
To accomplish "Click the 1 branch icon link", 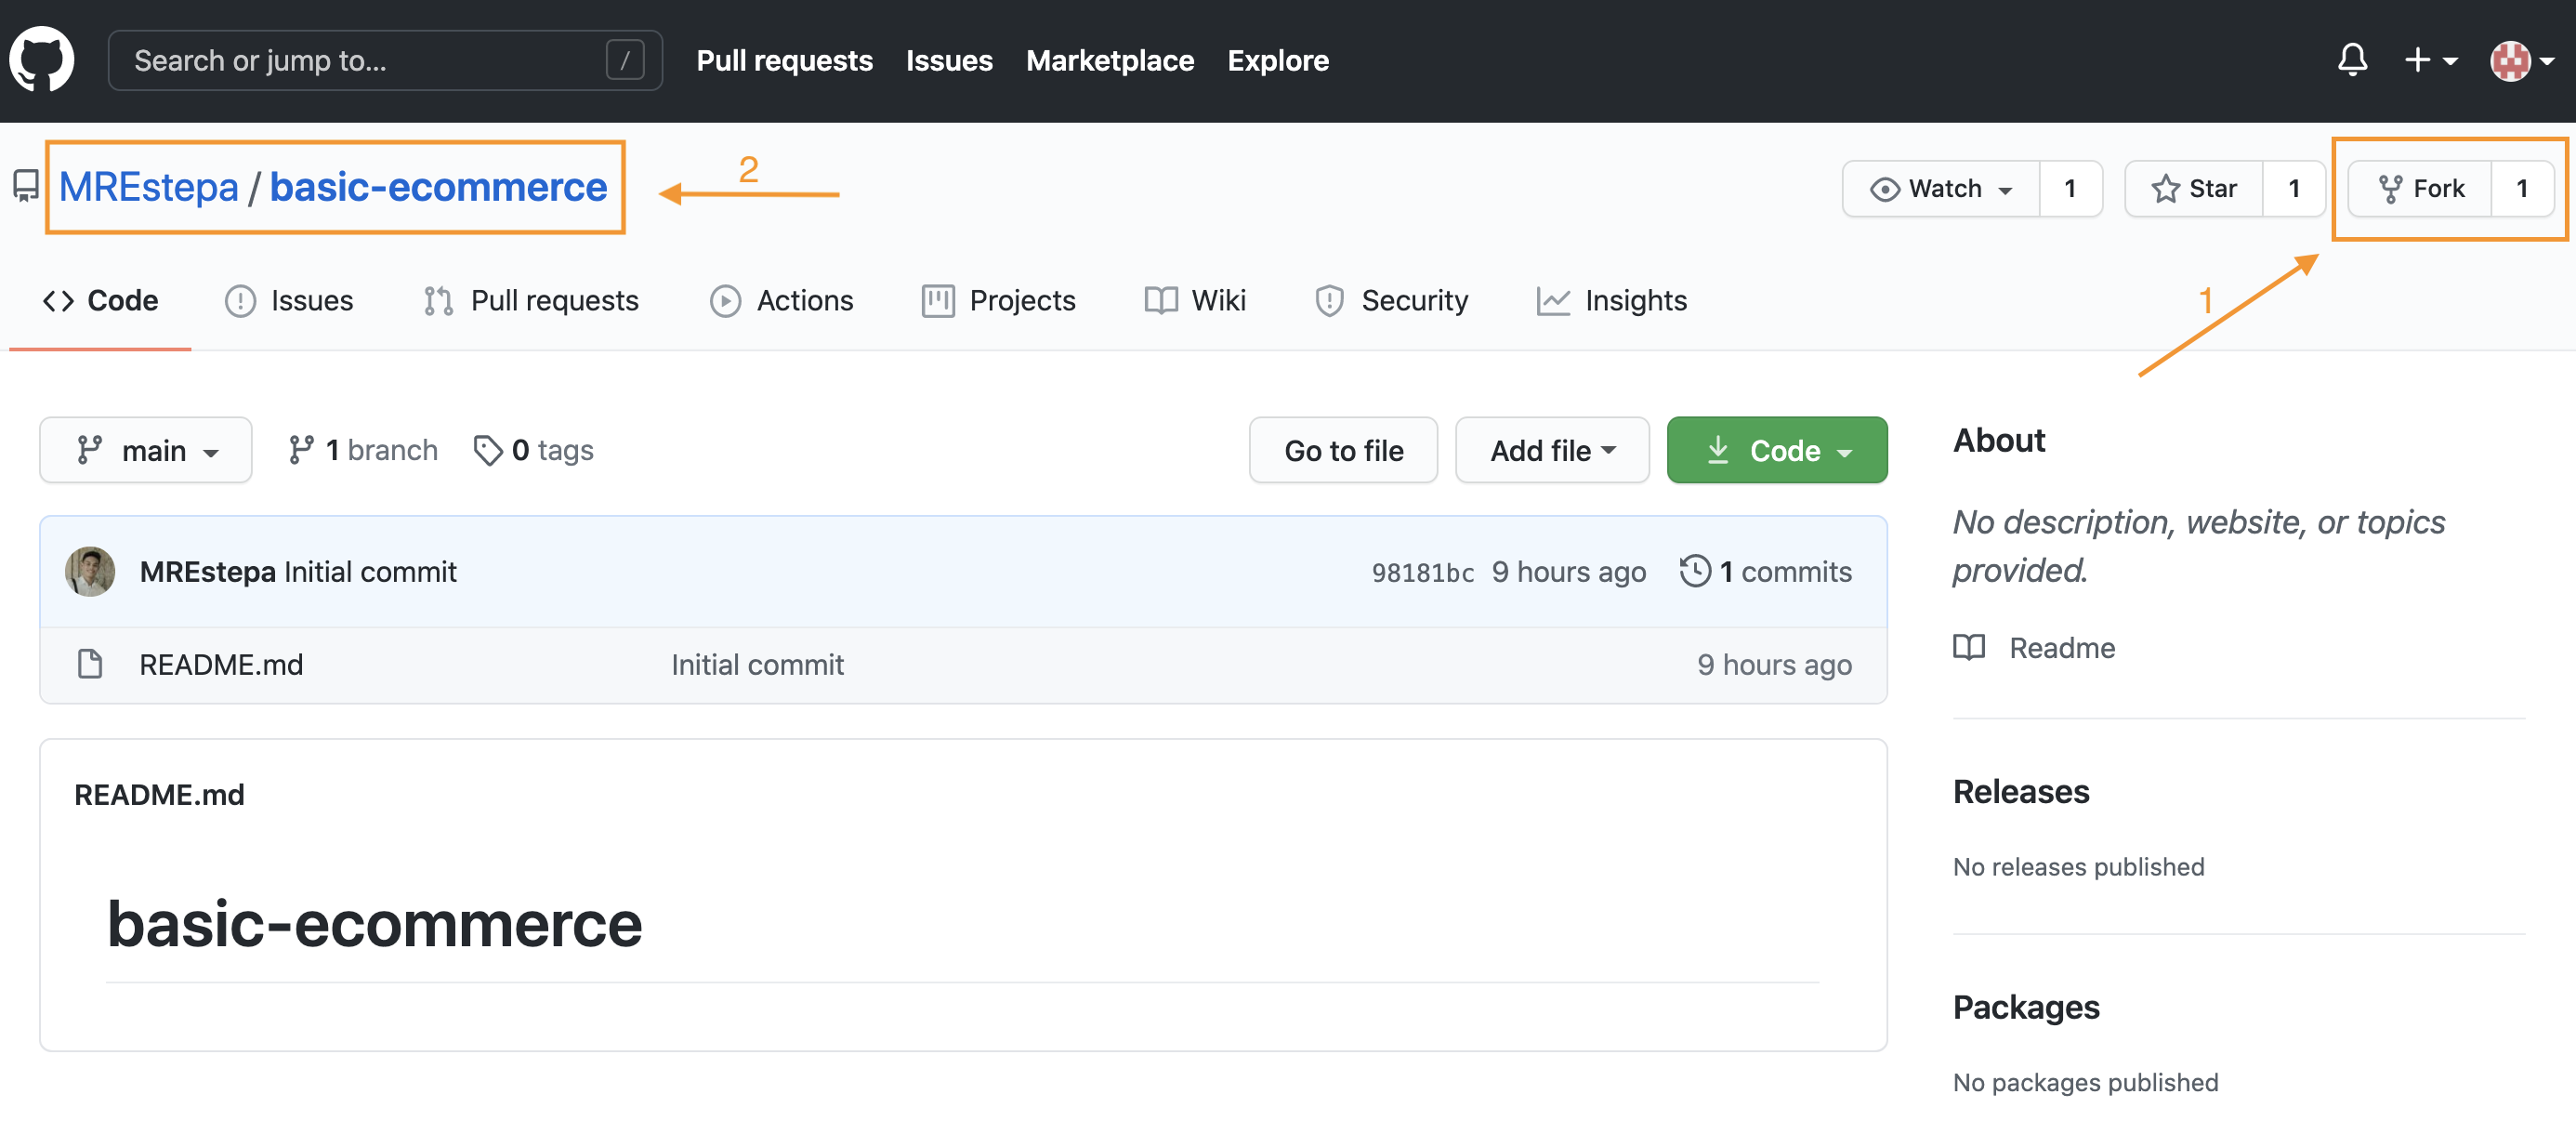I will 300,450.
